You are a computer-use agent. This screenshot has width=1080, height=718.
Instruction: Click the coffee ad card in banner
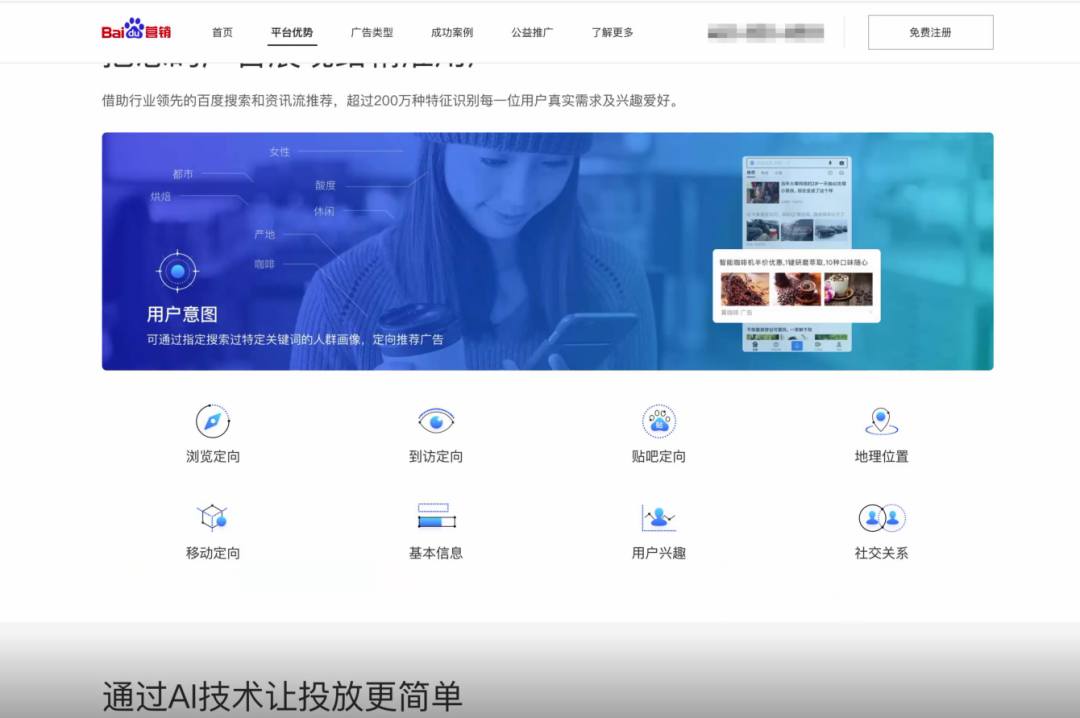coord(796,285)
